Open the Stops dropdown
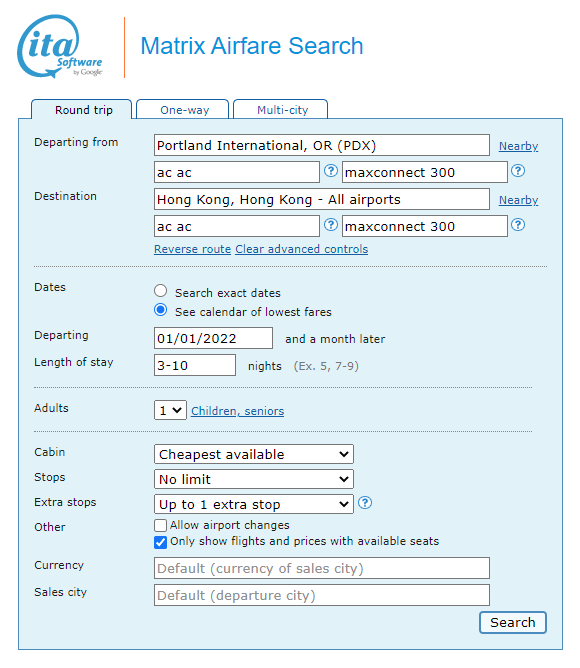The image size is (580, 668). (254, 479)
